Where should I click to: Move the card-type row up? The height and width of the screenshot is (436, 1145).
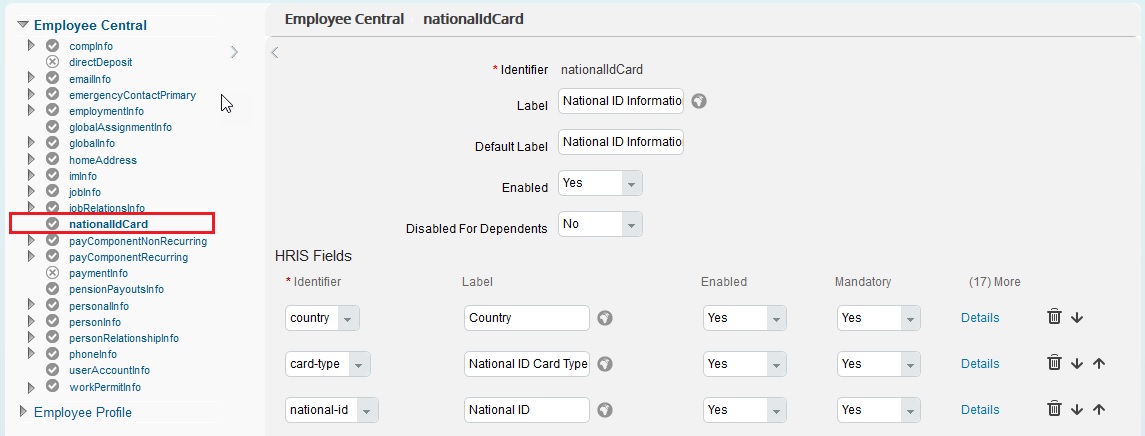[x=1099, y=364]
